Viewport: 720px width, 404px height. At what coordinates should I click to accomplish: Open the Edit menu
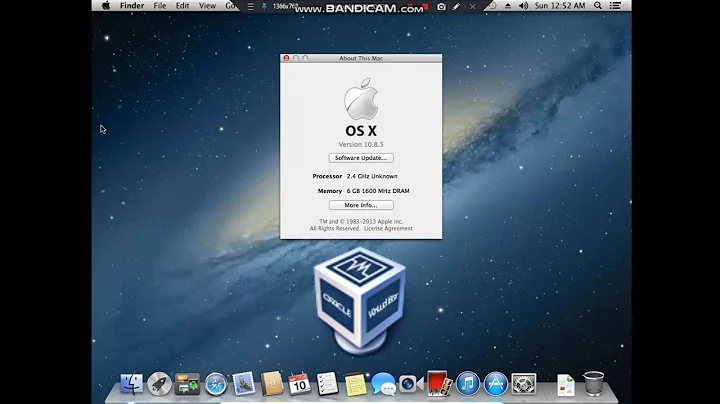tap(182, 6)
